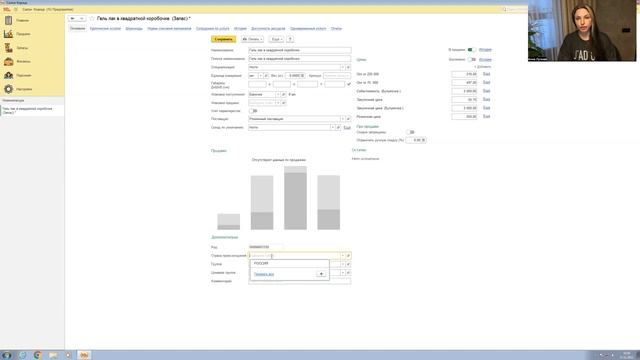
Task: Expand the Страна происхождения dropdown arrow
Action: pyautogui.click(x=342, y=256)
